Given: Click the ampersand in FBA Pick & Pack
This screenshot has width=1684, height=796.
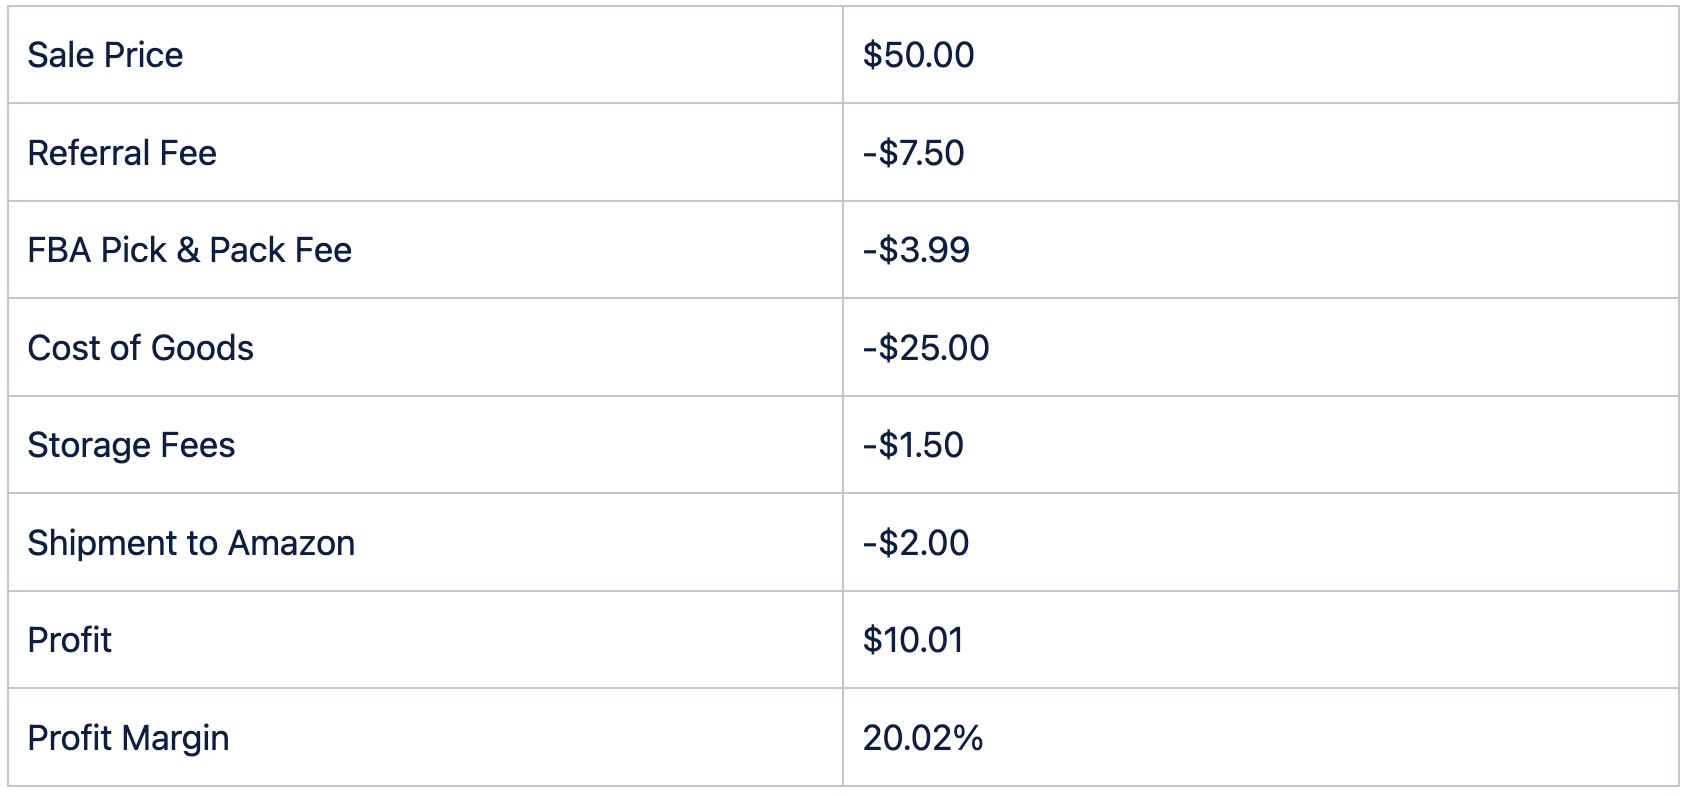Looking at the screenshot, I should click(x=188, y=250).
